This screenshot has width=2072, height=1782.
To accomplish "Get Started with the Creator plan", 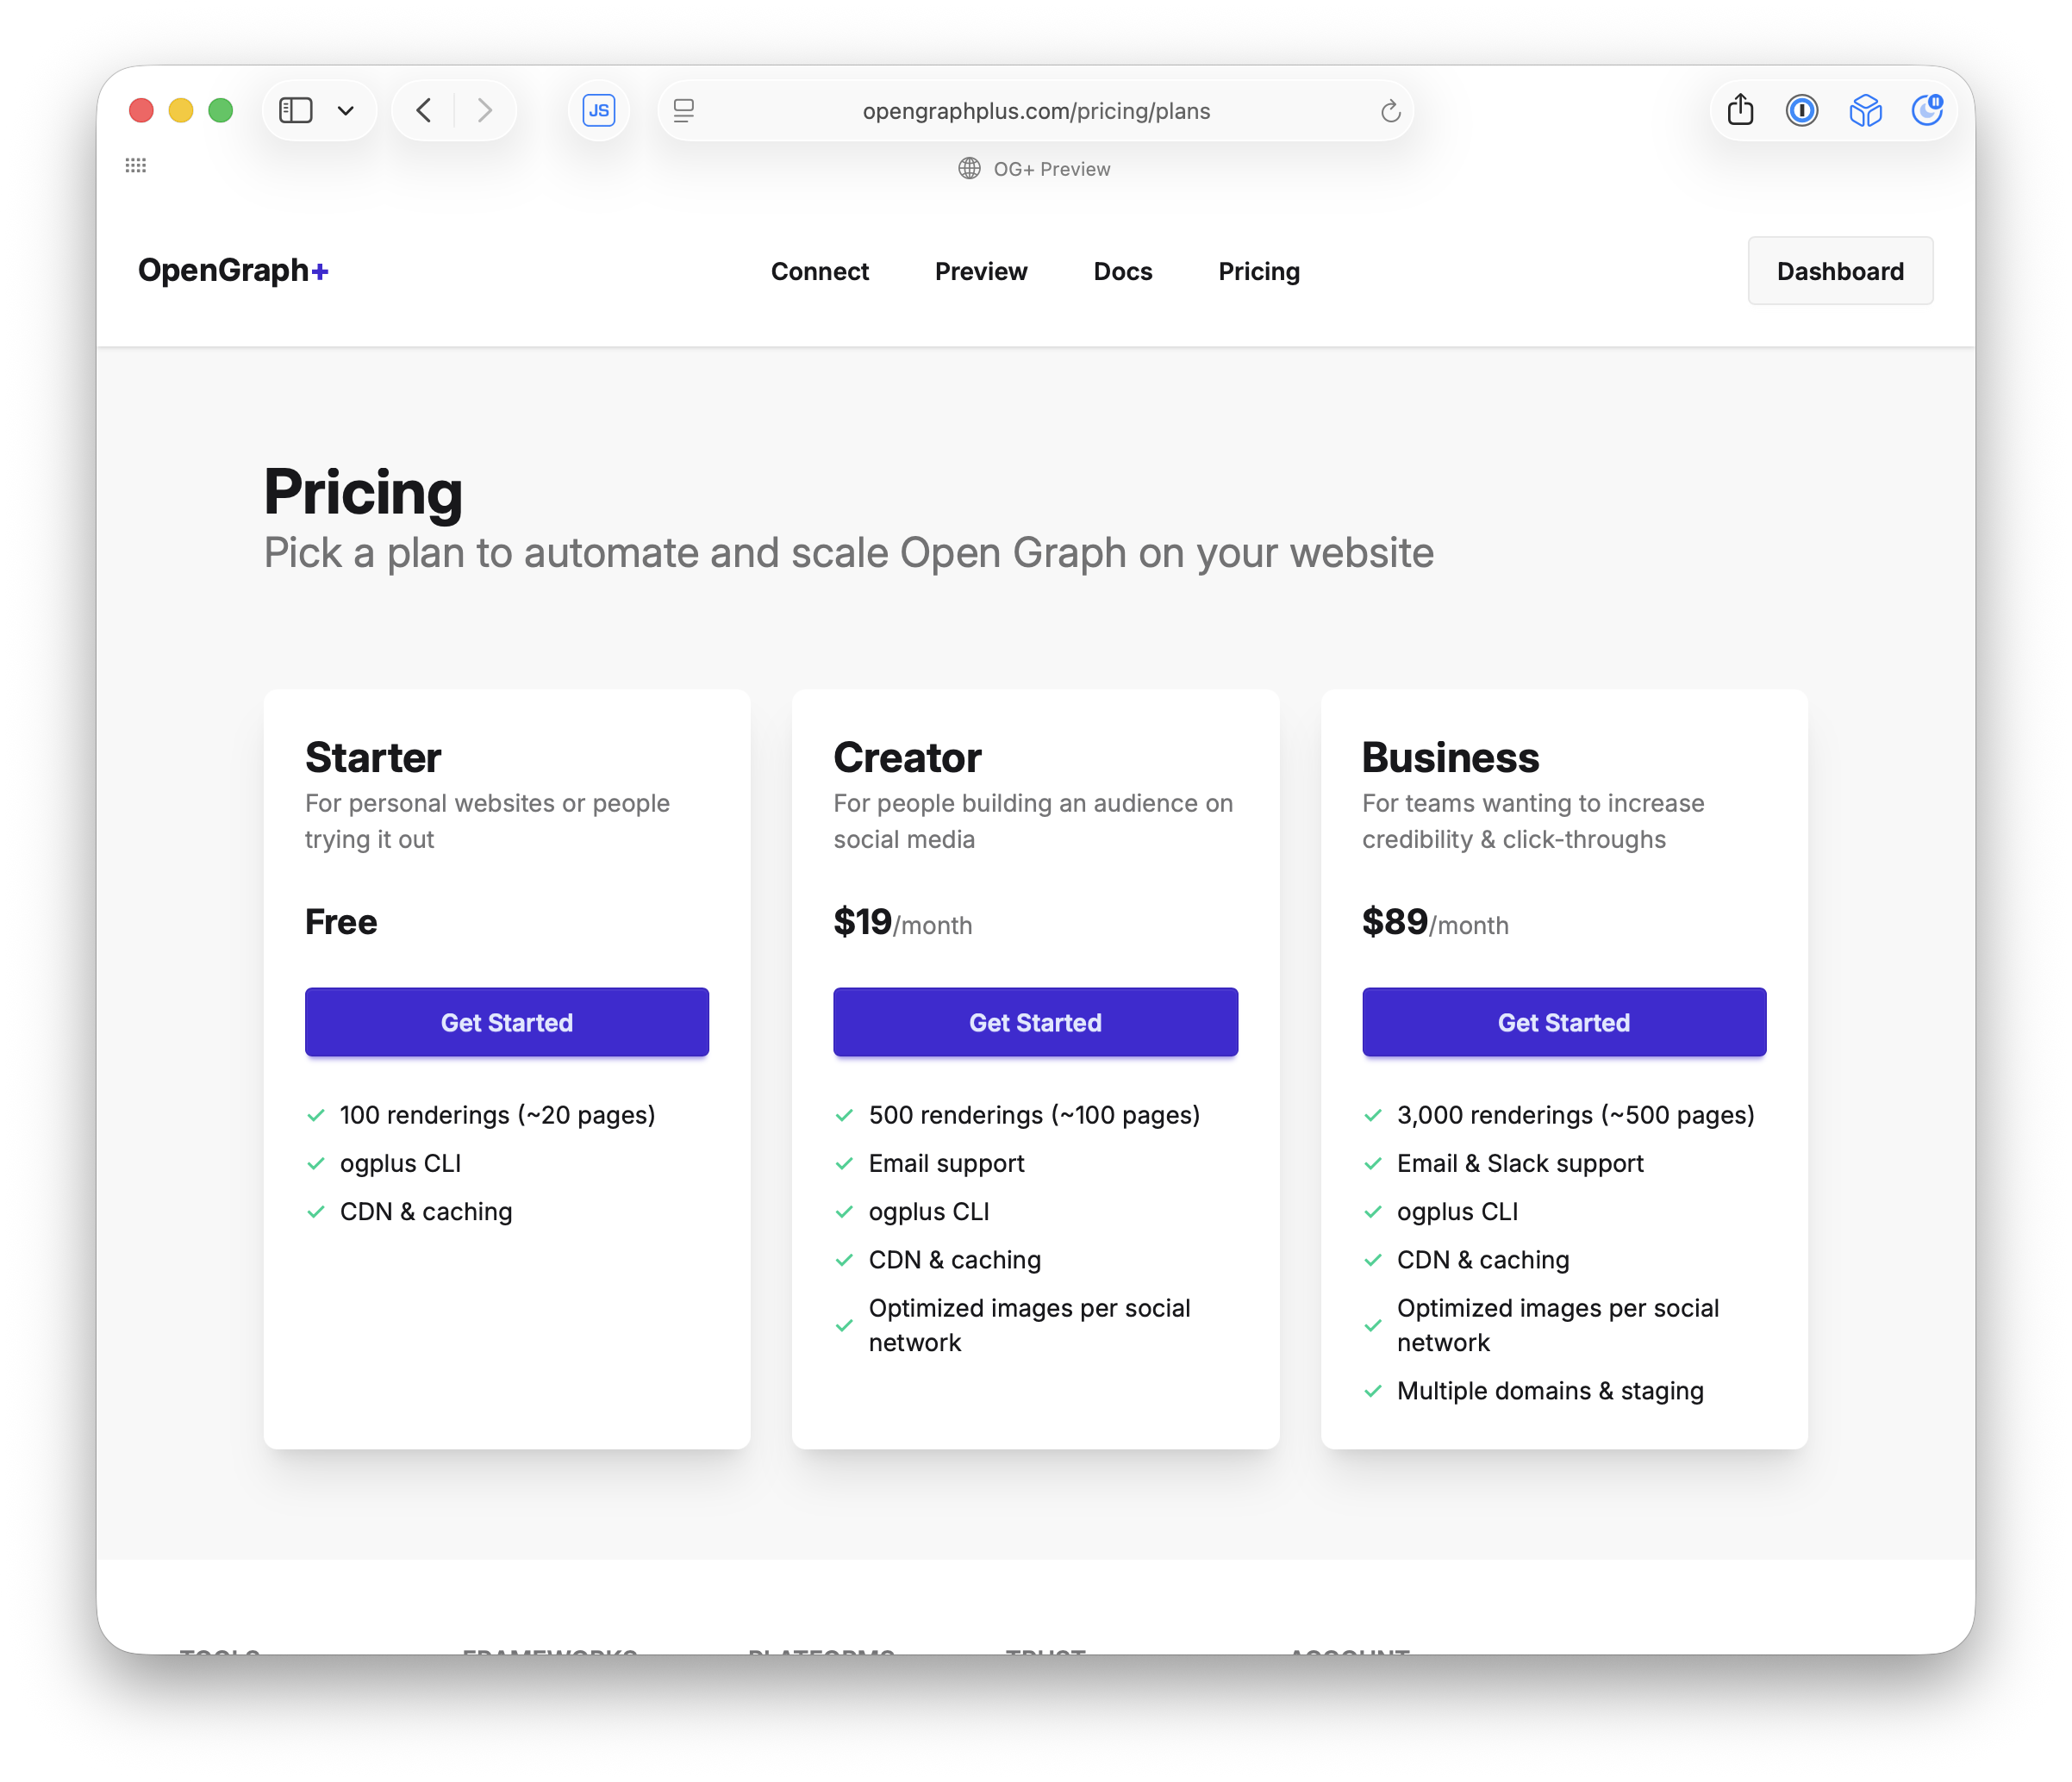I will (x=1035, y=1022).
